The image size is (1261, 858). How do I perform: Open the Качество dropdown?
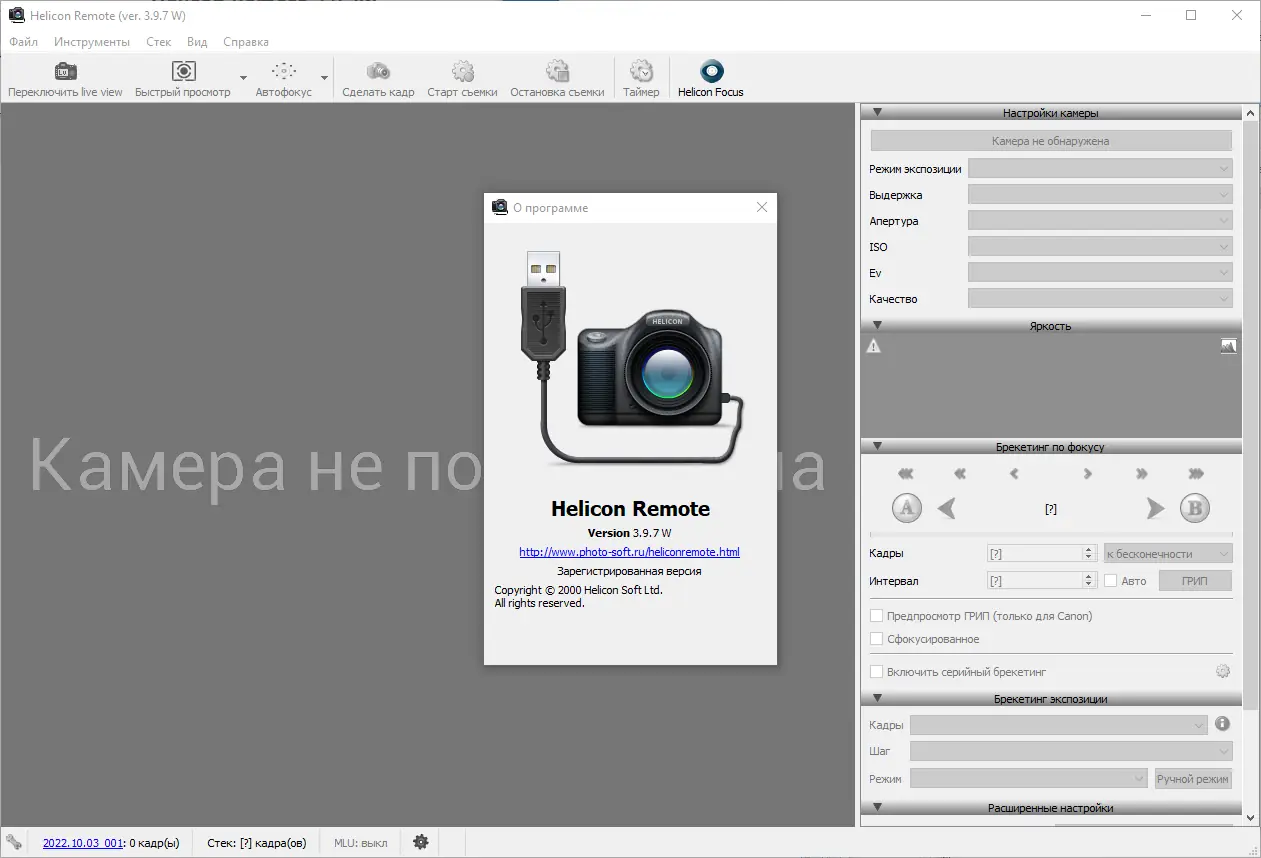1100,299
